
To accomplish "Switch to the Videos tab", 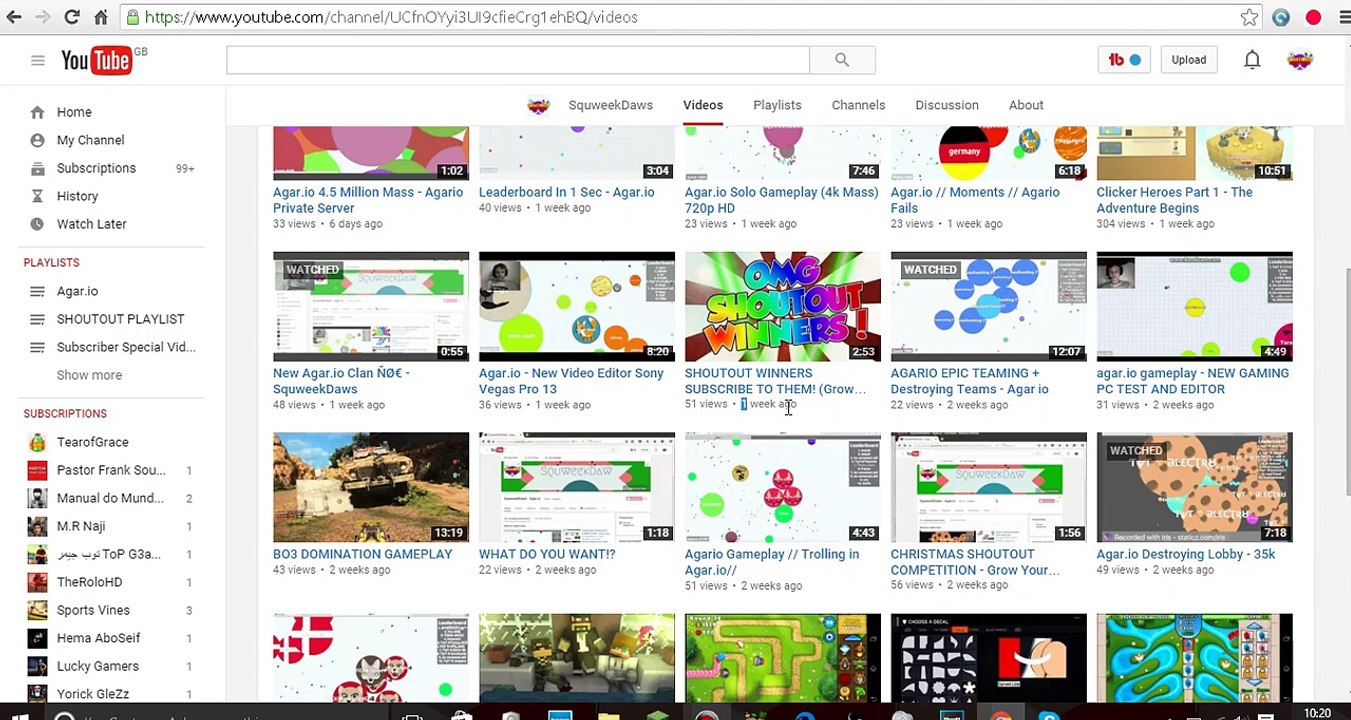I will point(703,105).
